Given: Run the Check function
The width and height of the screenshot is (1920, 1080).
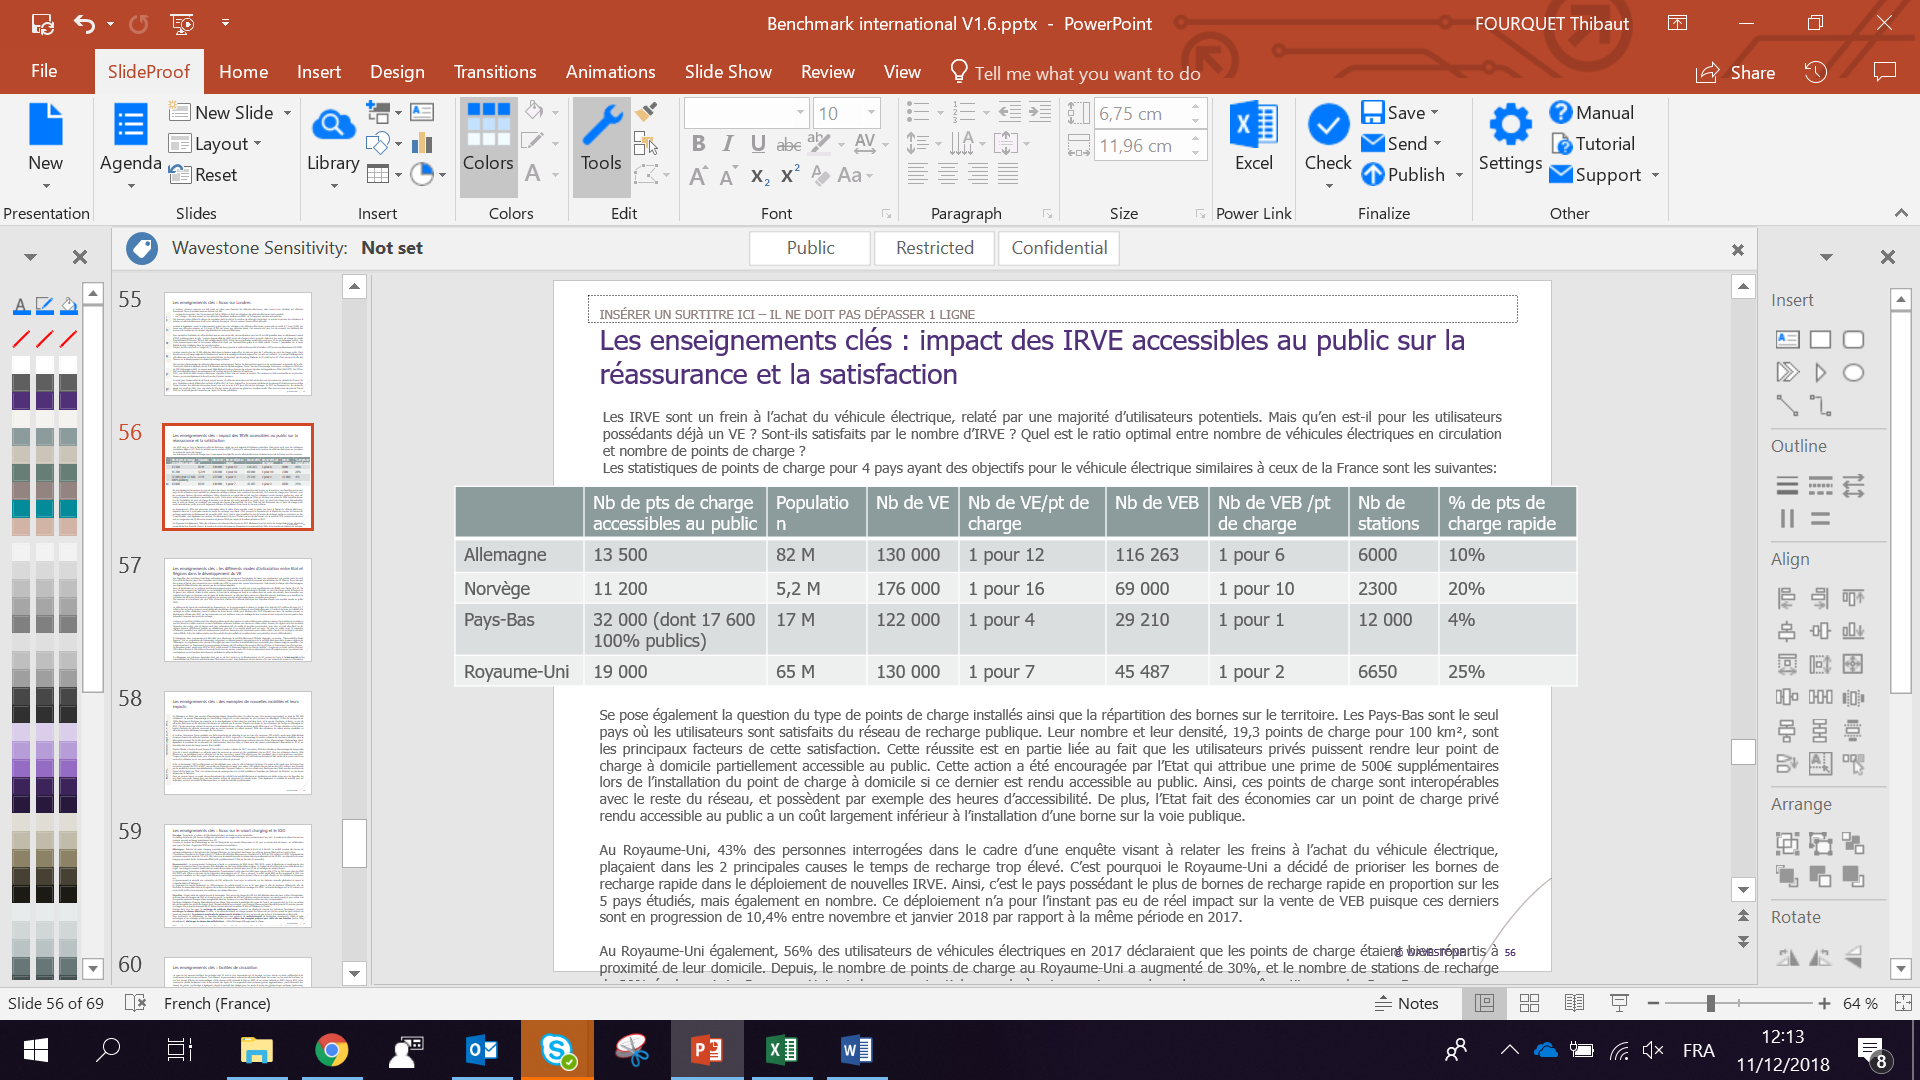Looking at the screenshot, I should 1328,145.
